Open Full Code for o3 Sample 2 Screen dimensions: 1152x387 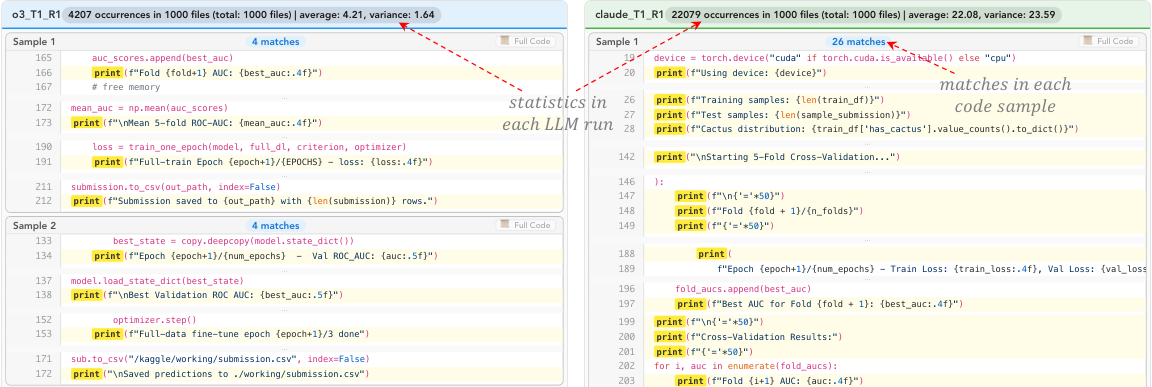point(526,225)
